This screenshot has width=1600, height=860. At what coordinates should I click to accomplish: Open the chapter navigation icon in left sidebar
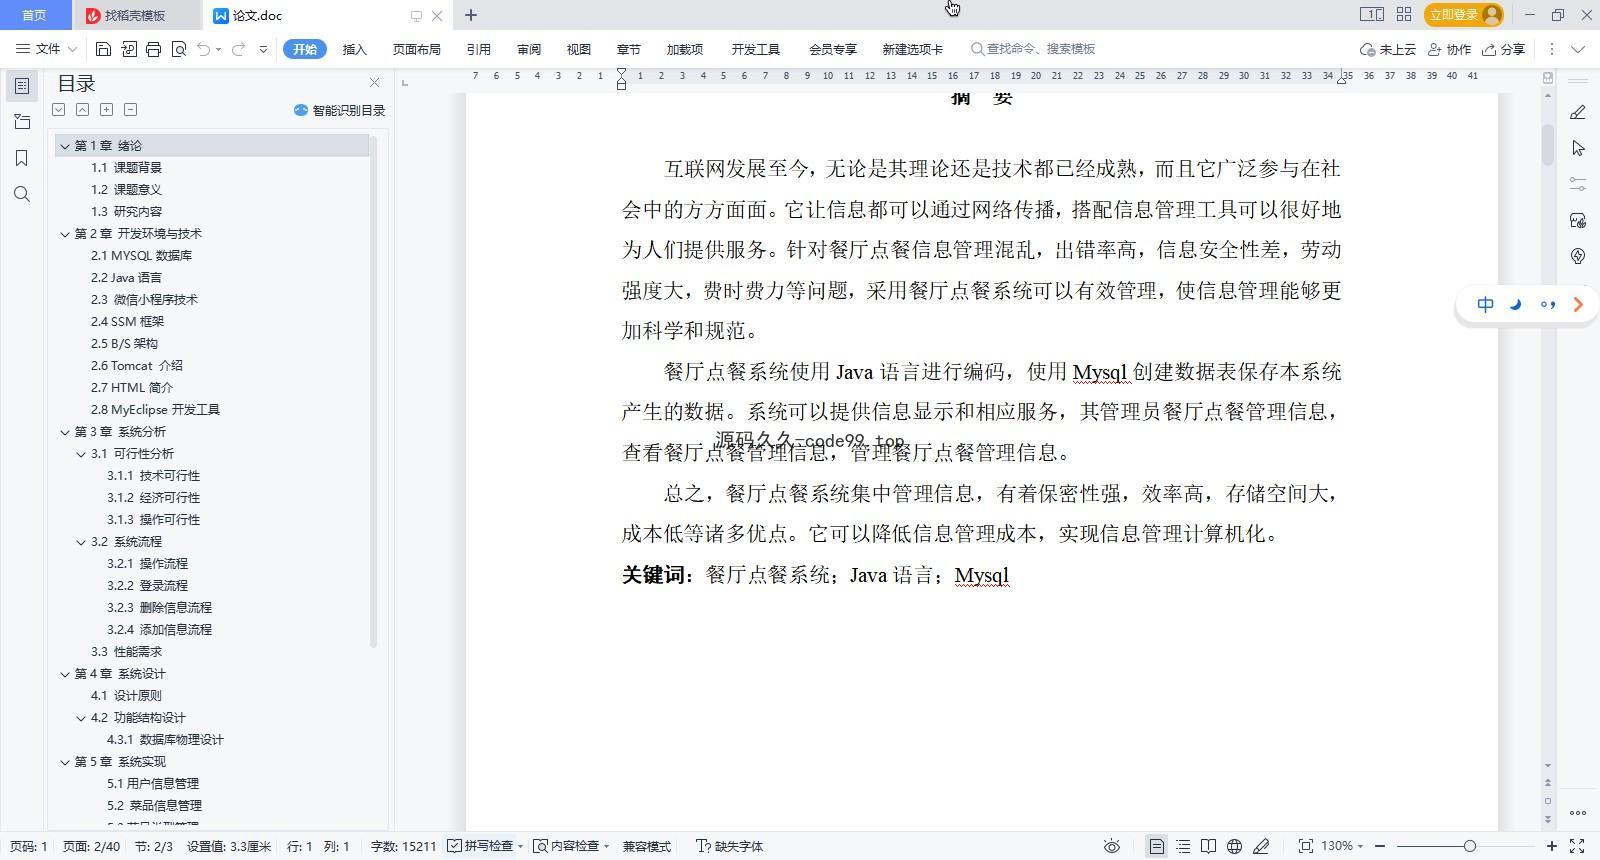coord(22,122)
